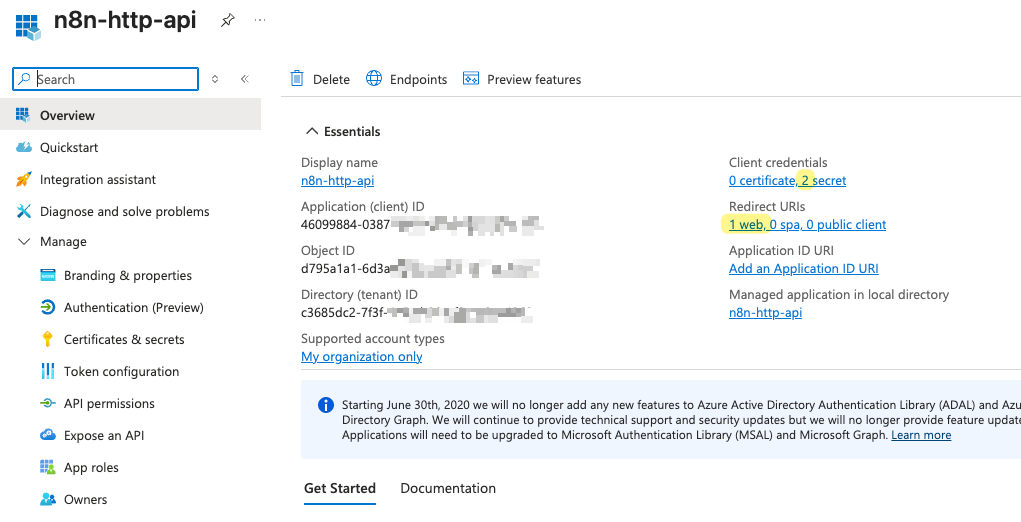The image size is (1021, 522).
Task: Click the up/down sort arrows near search
Action: click(215, 79)
